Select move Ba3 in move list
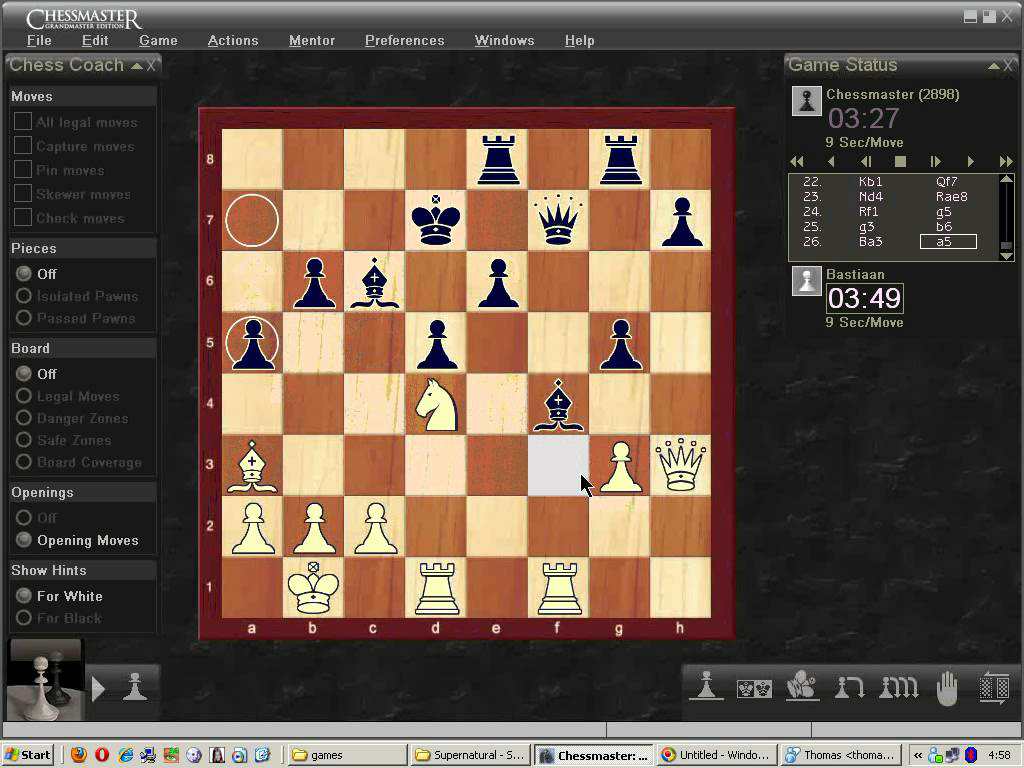Screen dimensions: 1024x768 [x=871, y=242]
